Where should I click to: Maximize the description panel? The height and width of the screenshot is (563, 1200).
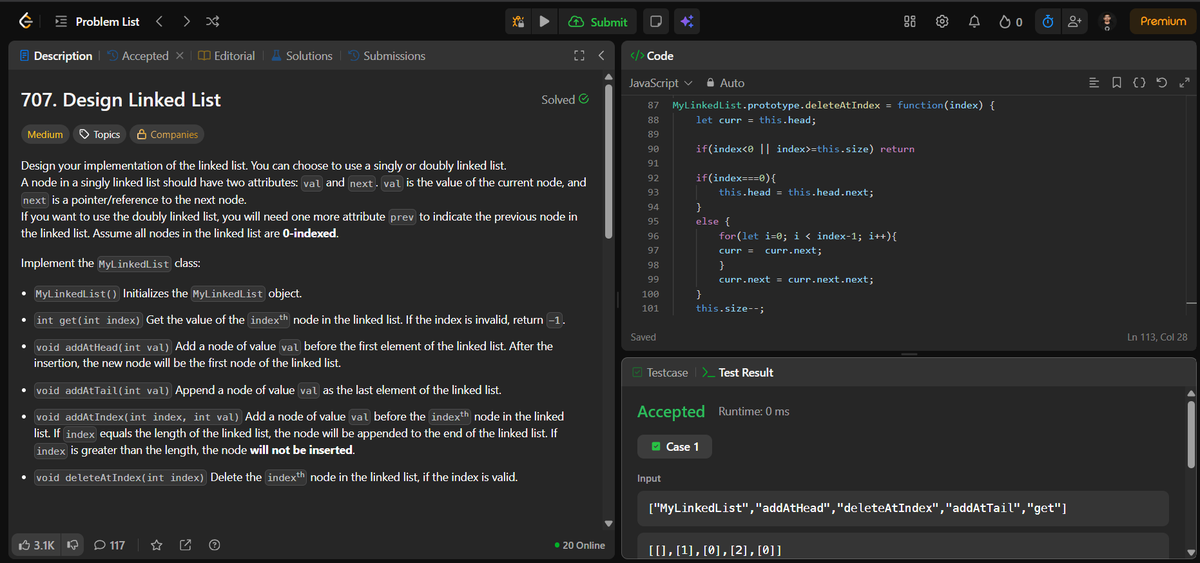579,56
